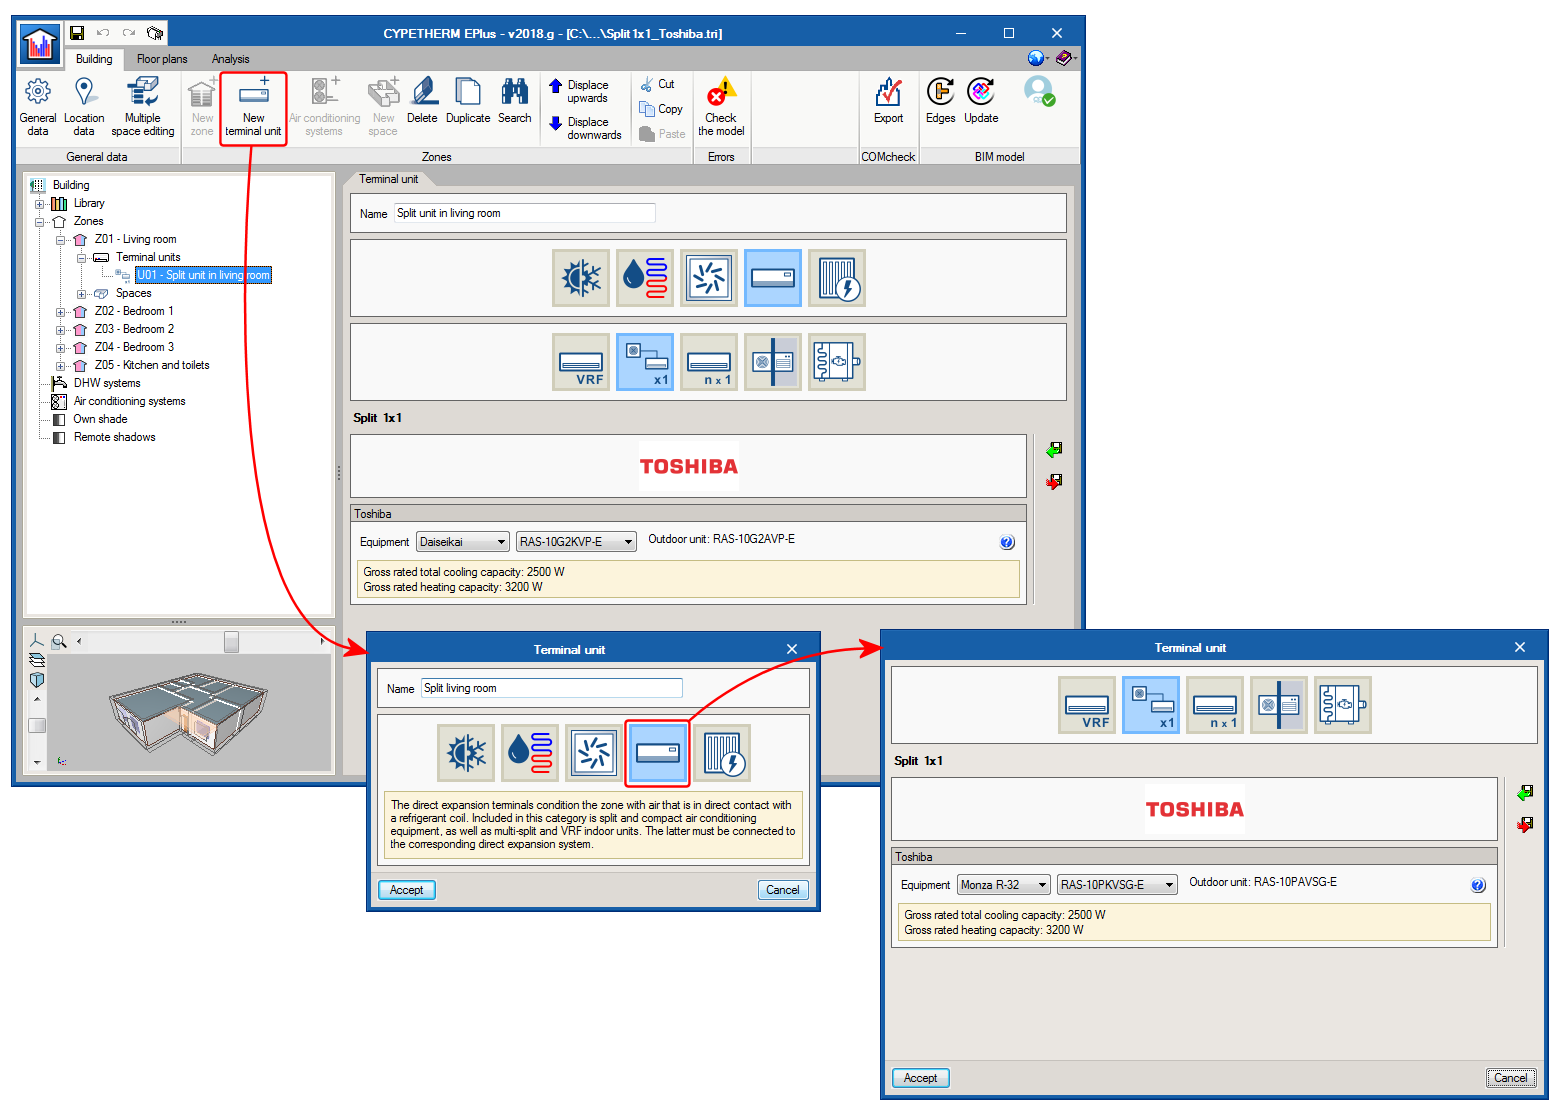1561x1111 pixels.
Task: Click Toshiba logo in right dialog
Action: coord(1195,809)
